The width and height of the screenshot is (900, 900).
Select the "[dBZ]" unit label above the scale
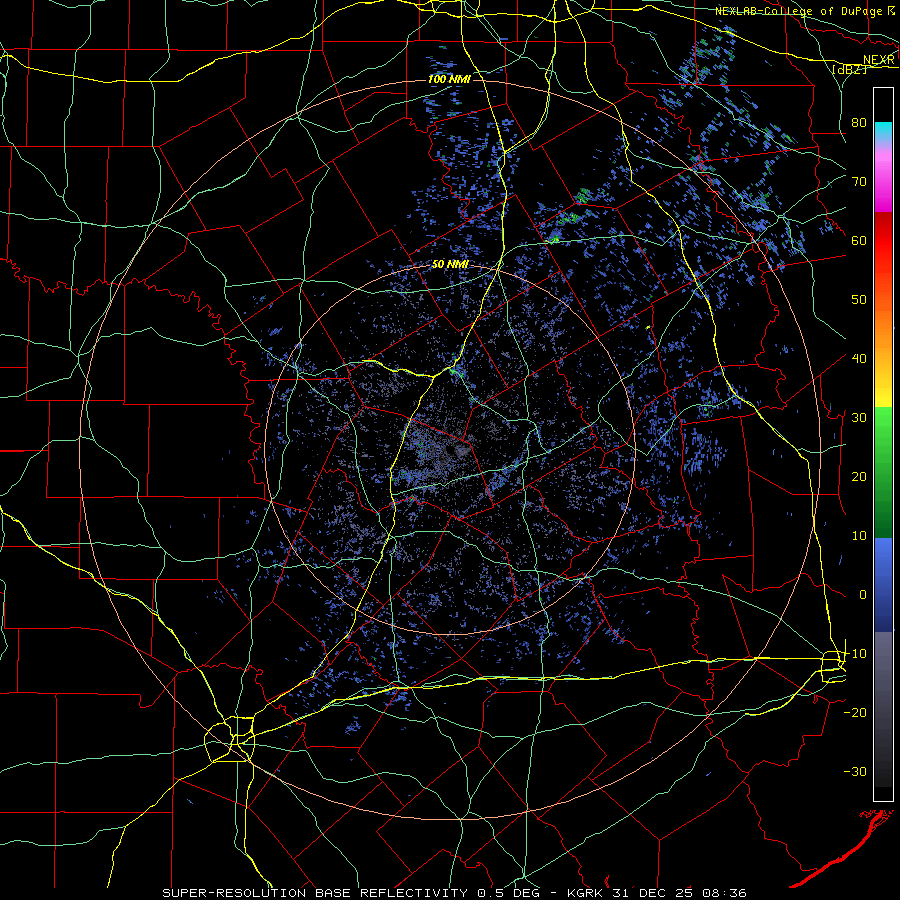(849, 69)
